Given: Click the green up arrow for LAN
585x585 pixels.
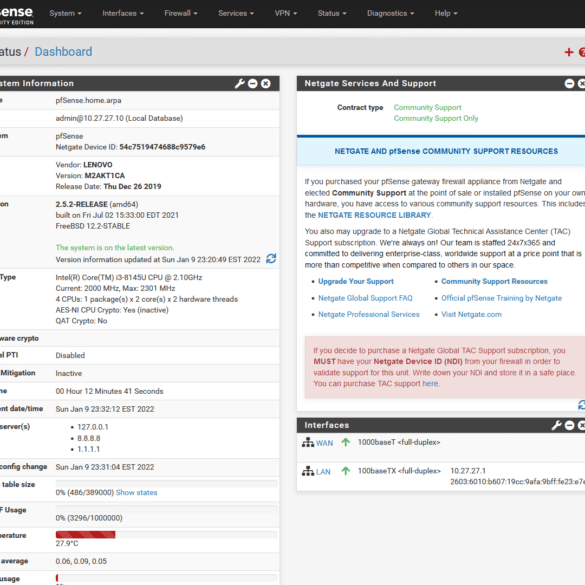Looking at the screenshot, I should tap(345, 471).
